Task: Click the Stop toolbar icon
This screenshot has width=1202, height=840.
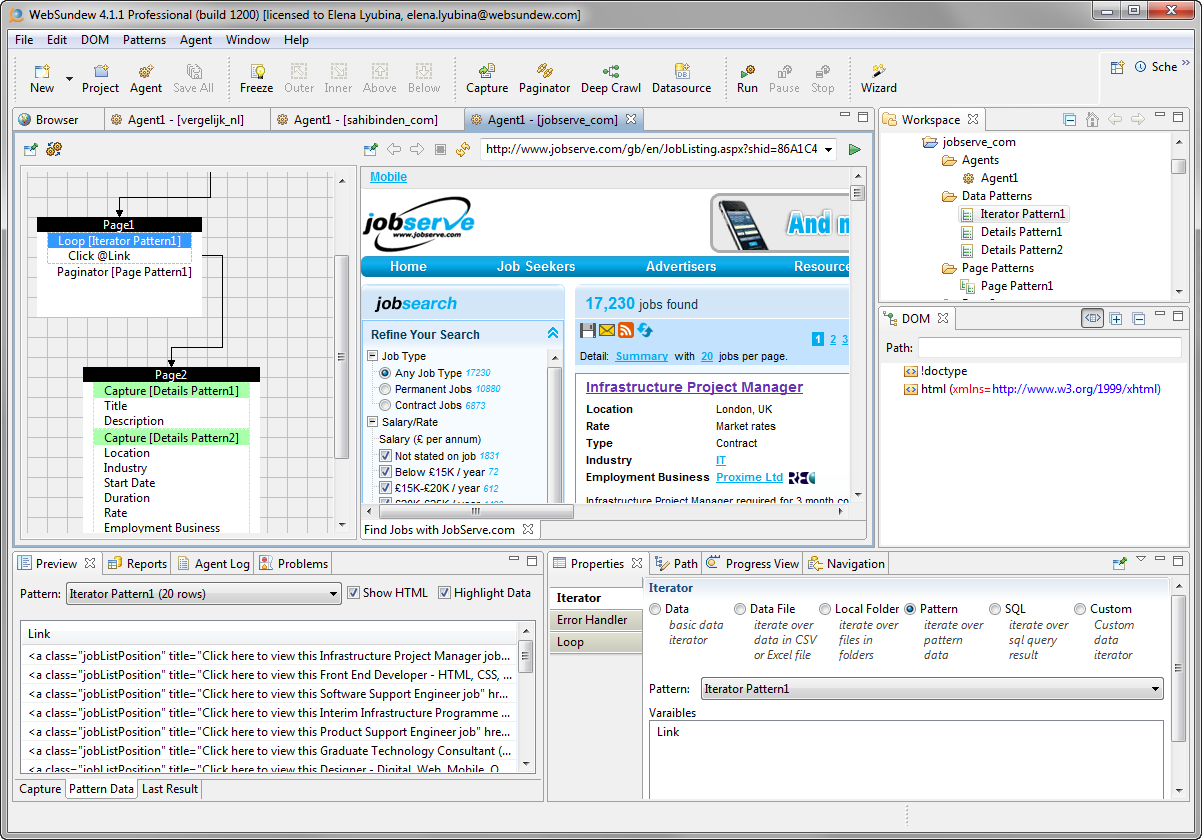Action: coord(822,71)
